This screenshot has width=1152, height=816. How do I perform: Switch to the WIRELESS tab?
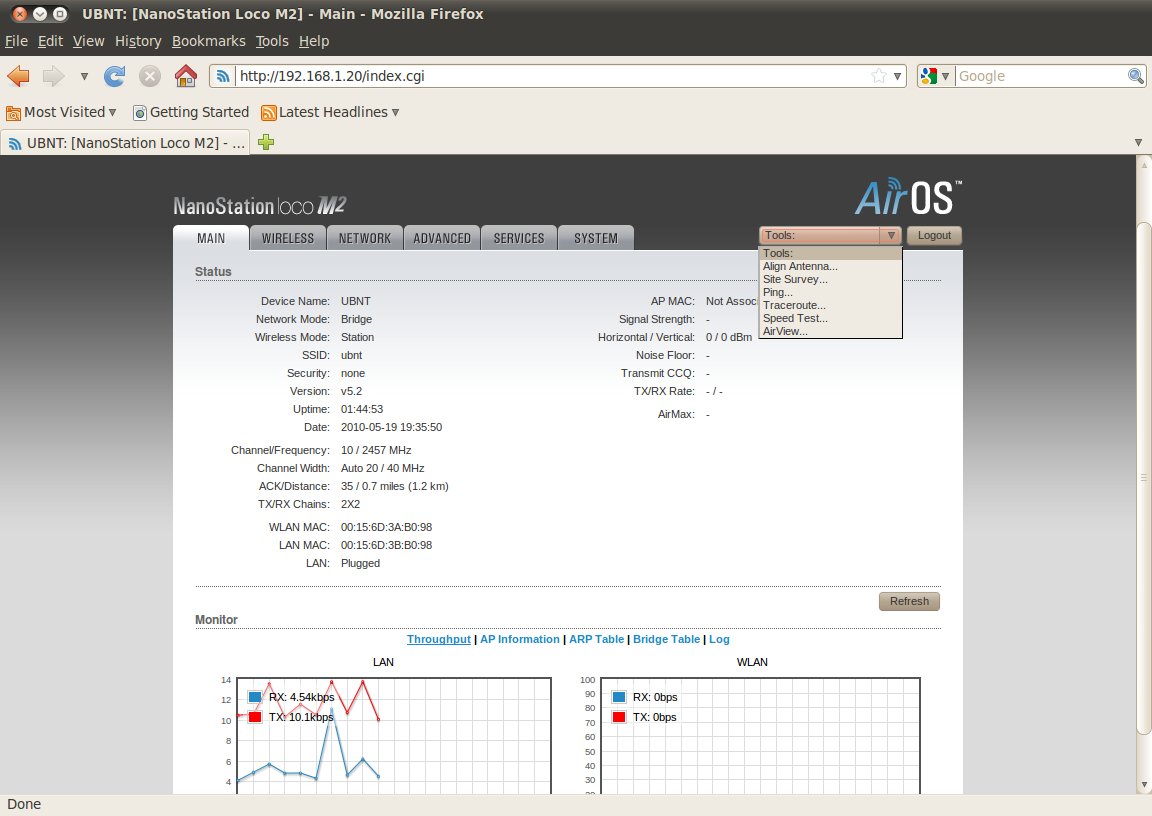tap(288, 238)
